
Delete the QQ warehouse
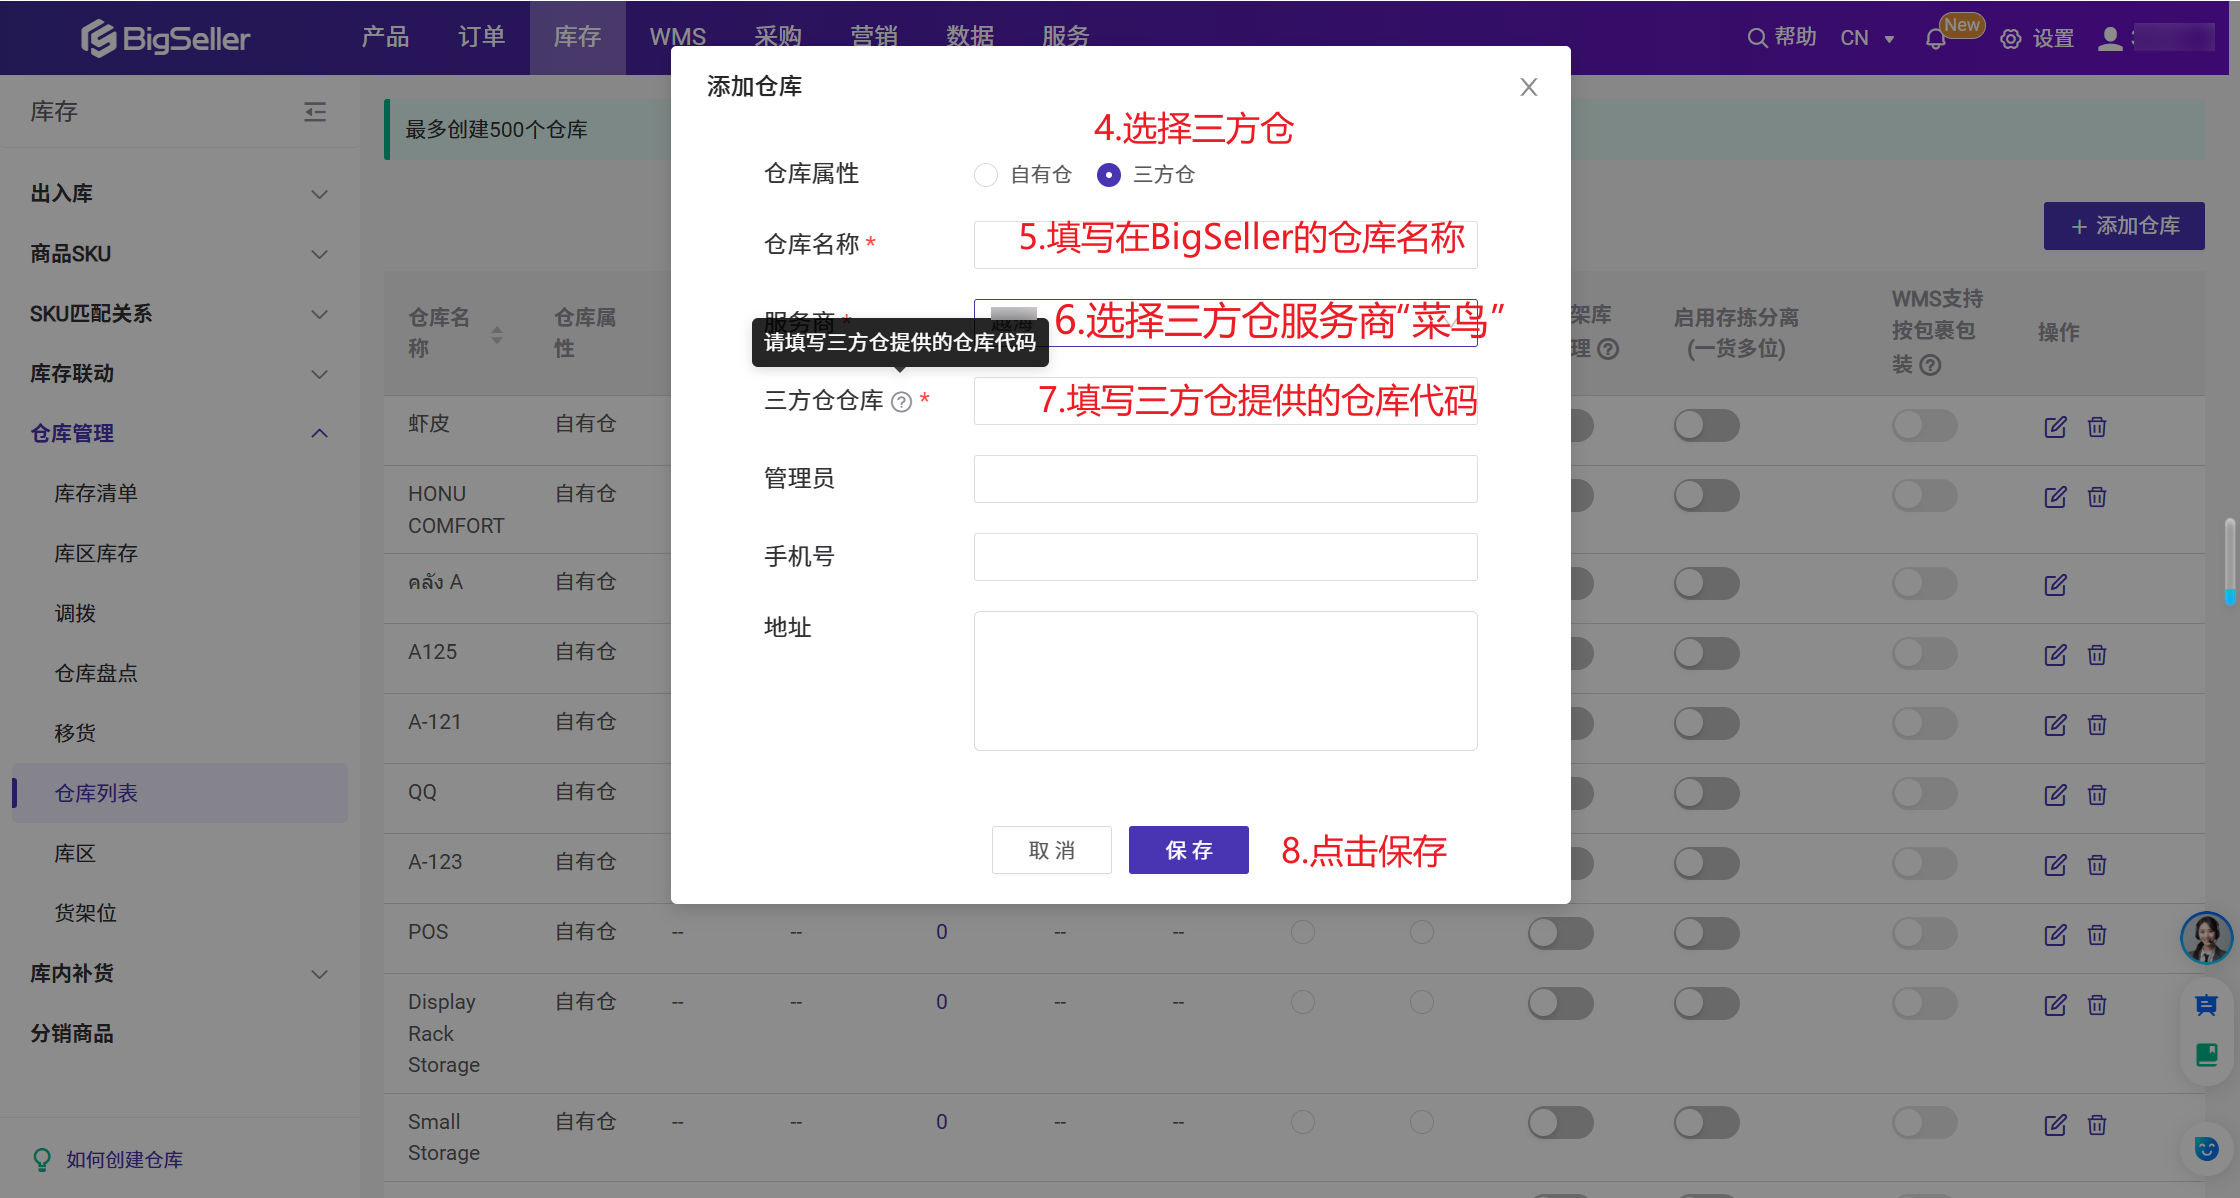tap(2097, 795)
